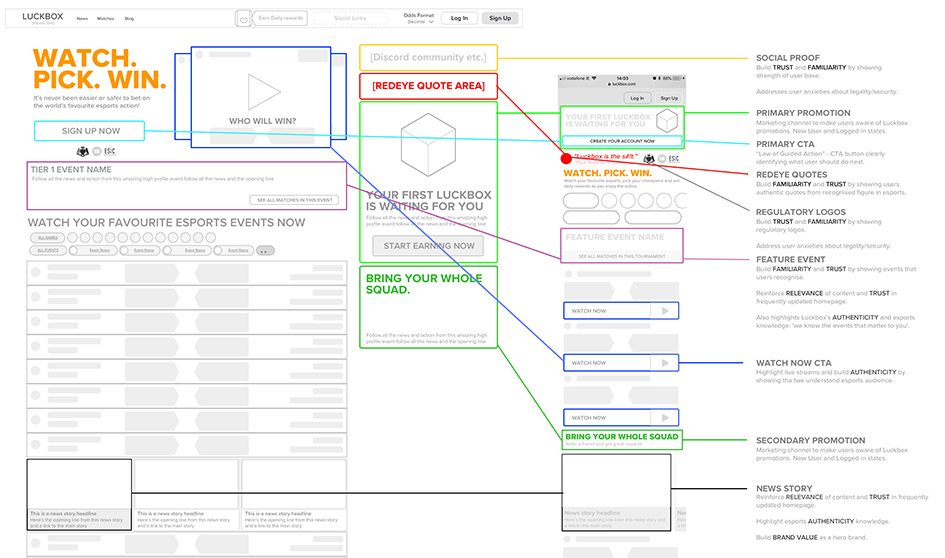Open the News menu item
The width and height of the screenshot is (945, 558).
pos(82,18)
